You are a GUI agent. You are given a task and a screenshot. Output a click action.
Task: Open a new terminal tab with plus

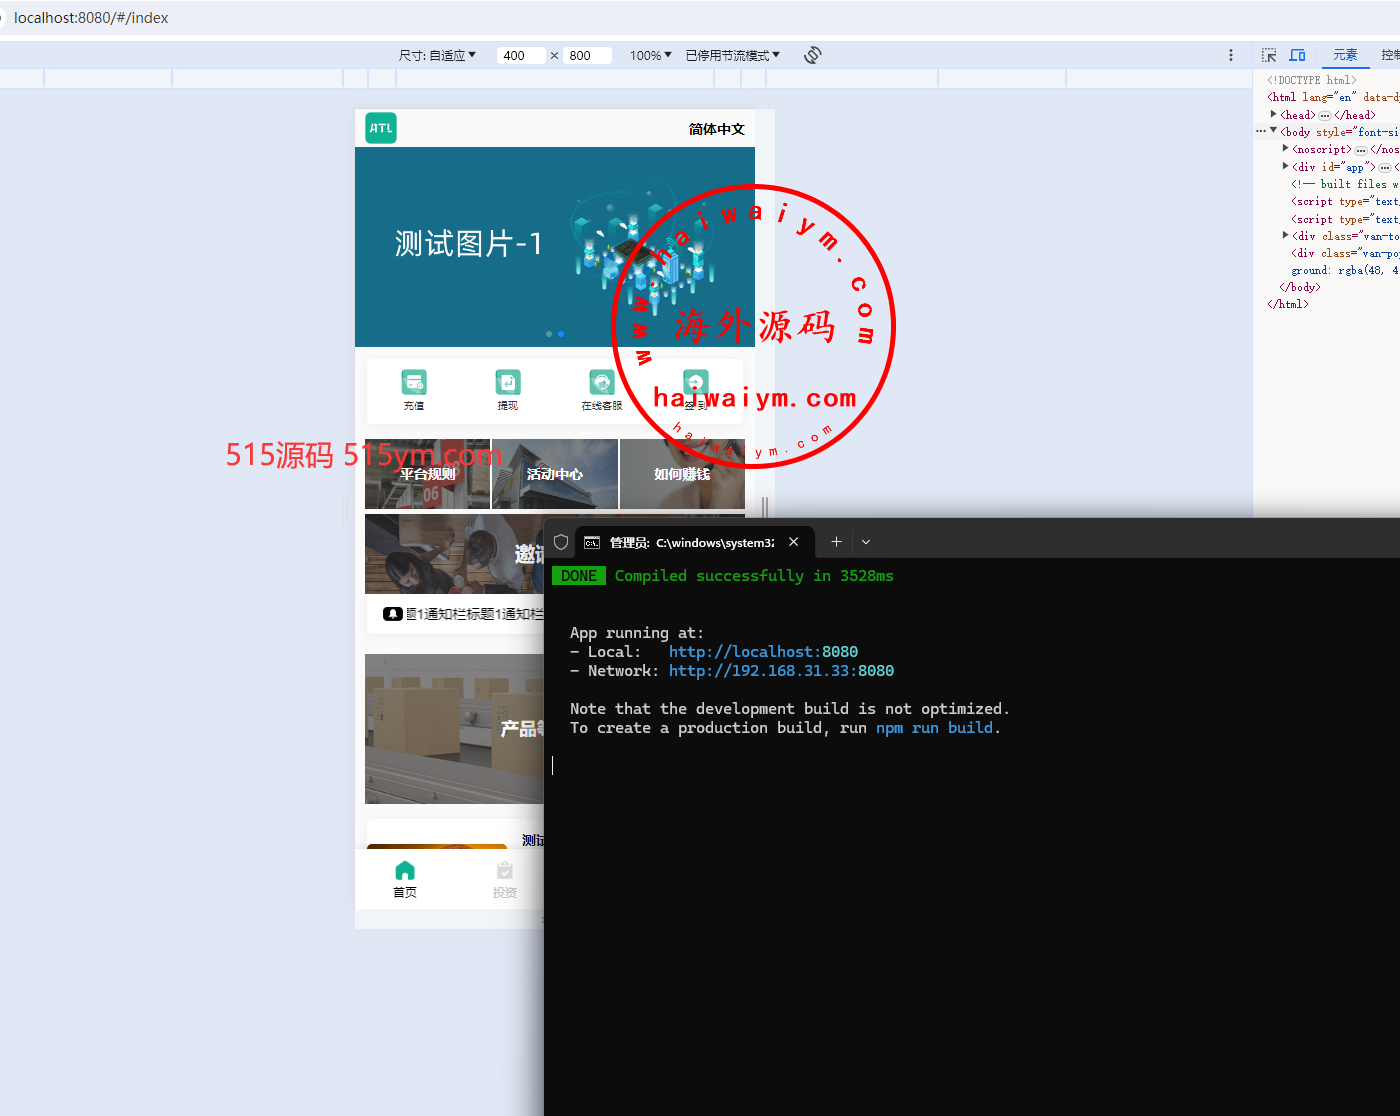click(x=836, y=542)
